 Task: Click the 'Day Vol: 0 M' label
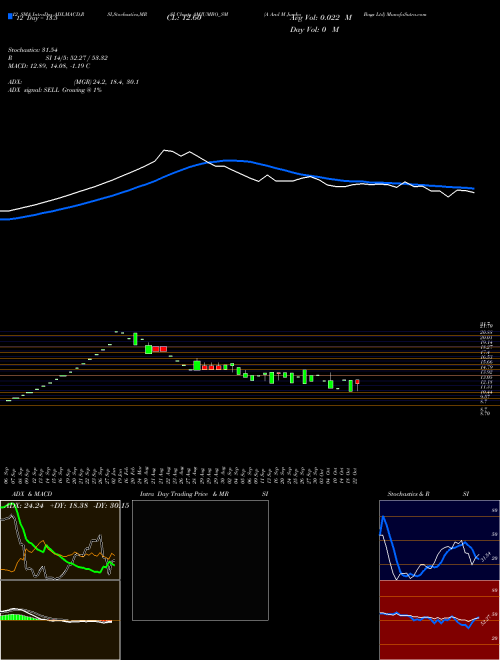pos(314,30)
